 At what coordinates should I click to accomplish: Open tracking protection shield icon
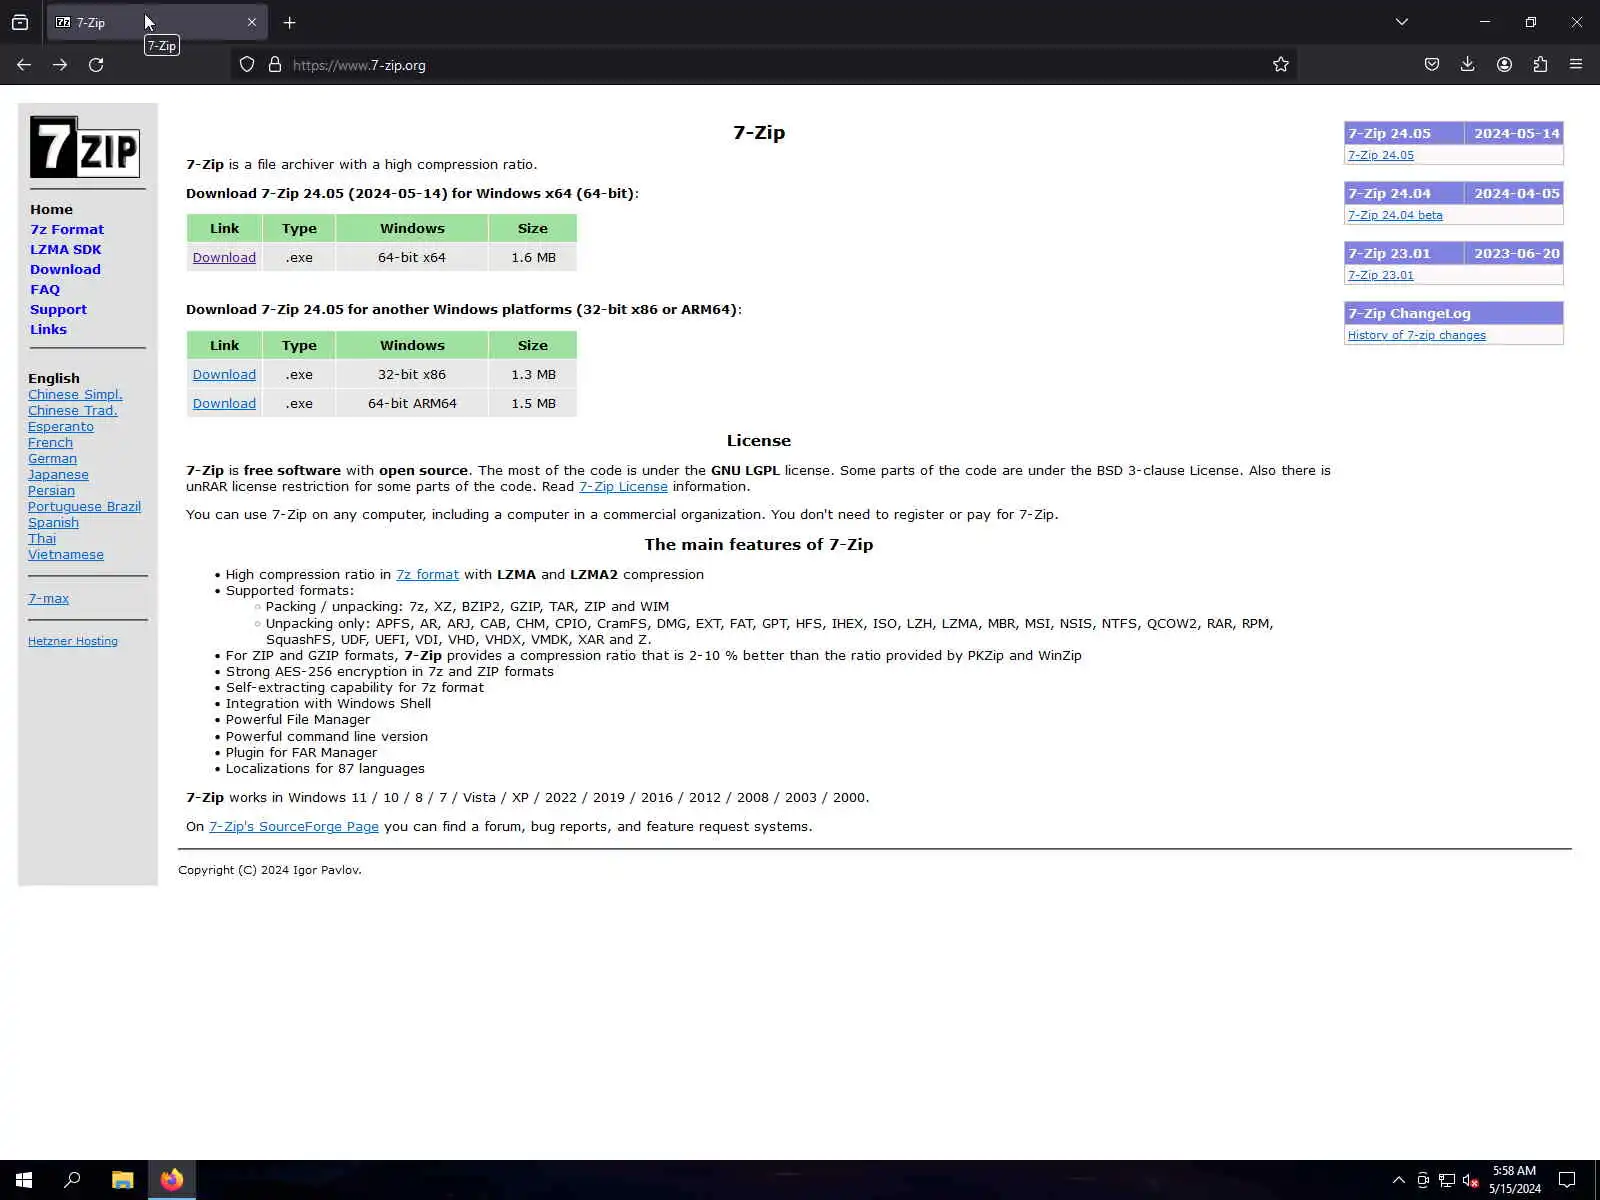tap(247, 65)
